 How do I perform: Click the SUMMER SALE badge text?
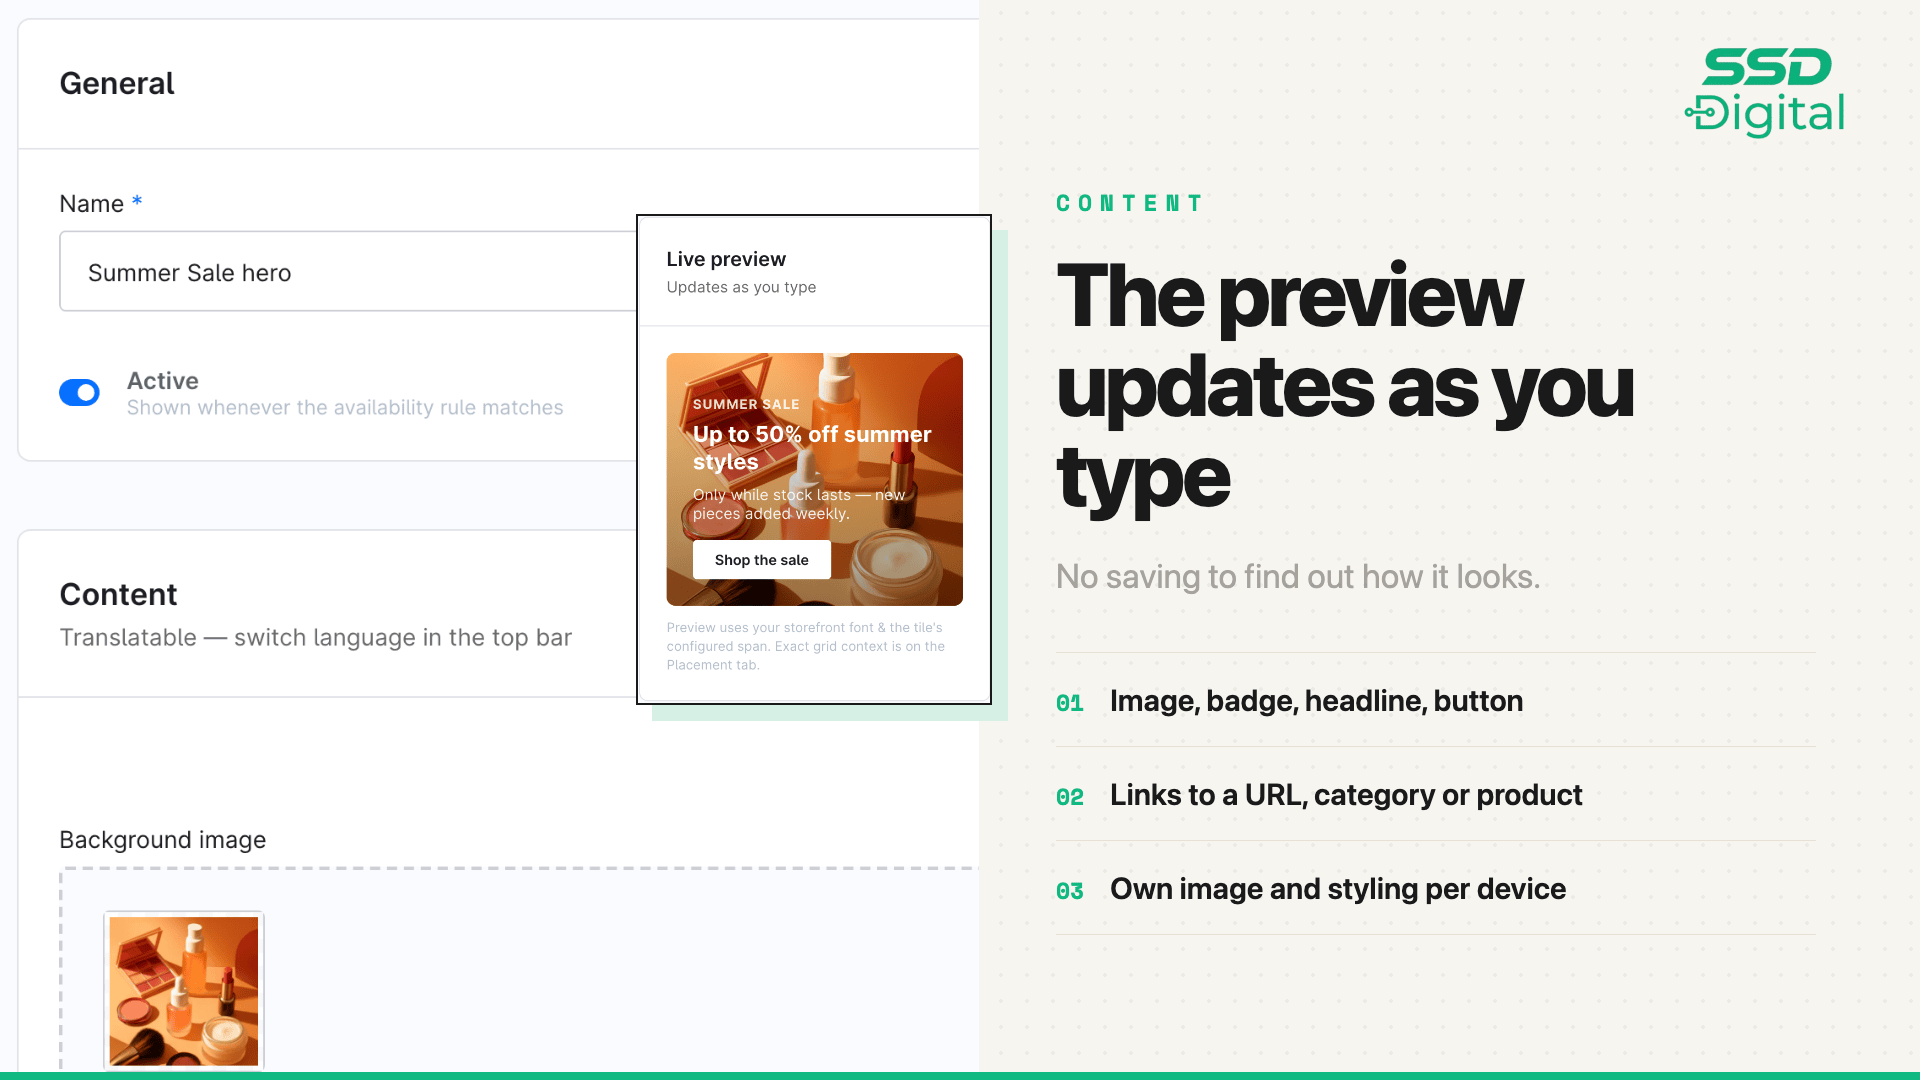(x=746, y=404)
